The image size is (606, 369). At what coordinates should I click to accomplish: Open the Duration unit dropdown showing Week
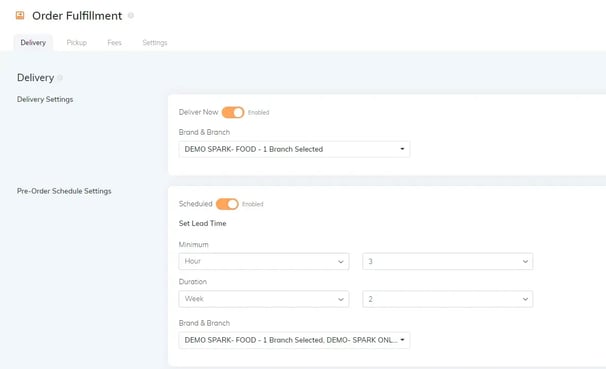point(264,299)
